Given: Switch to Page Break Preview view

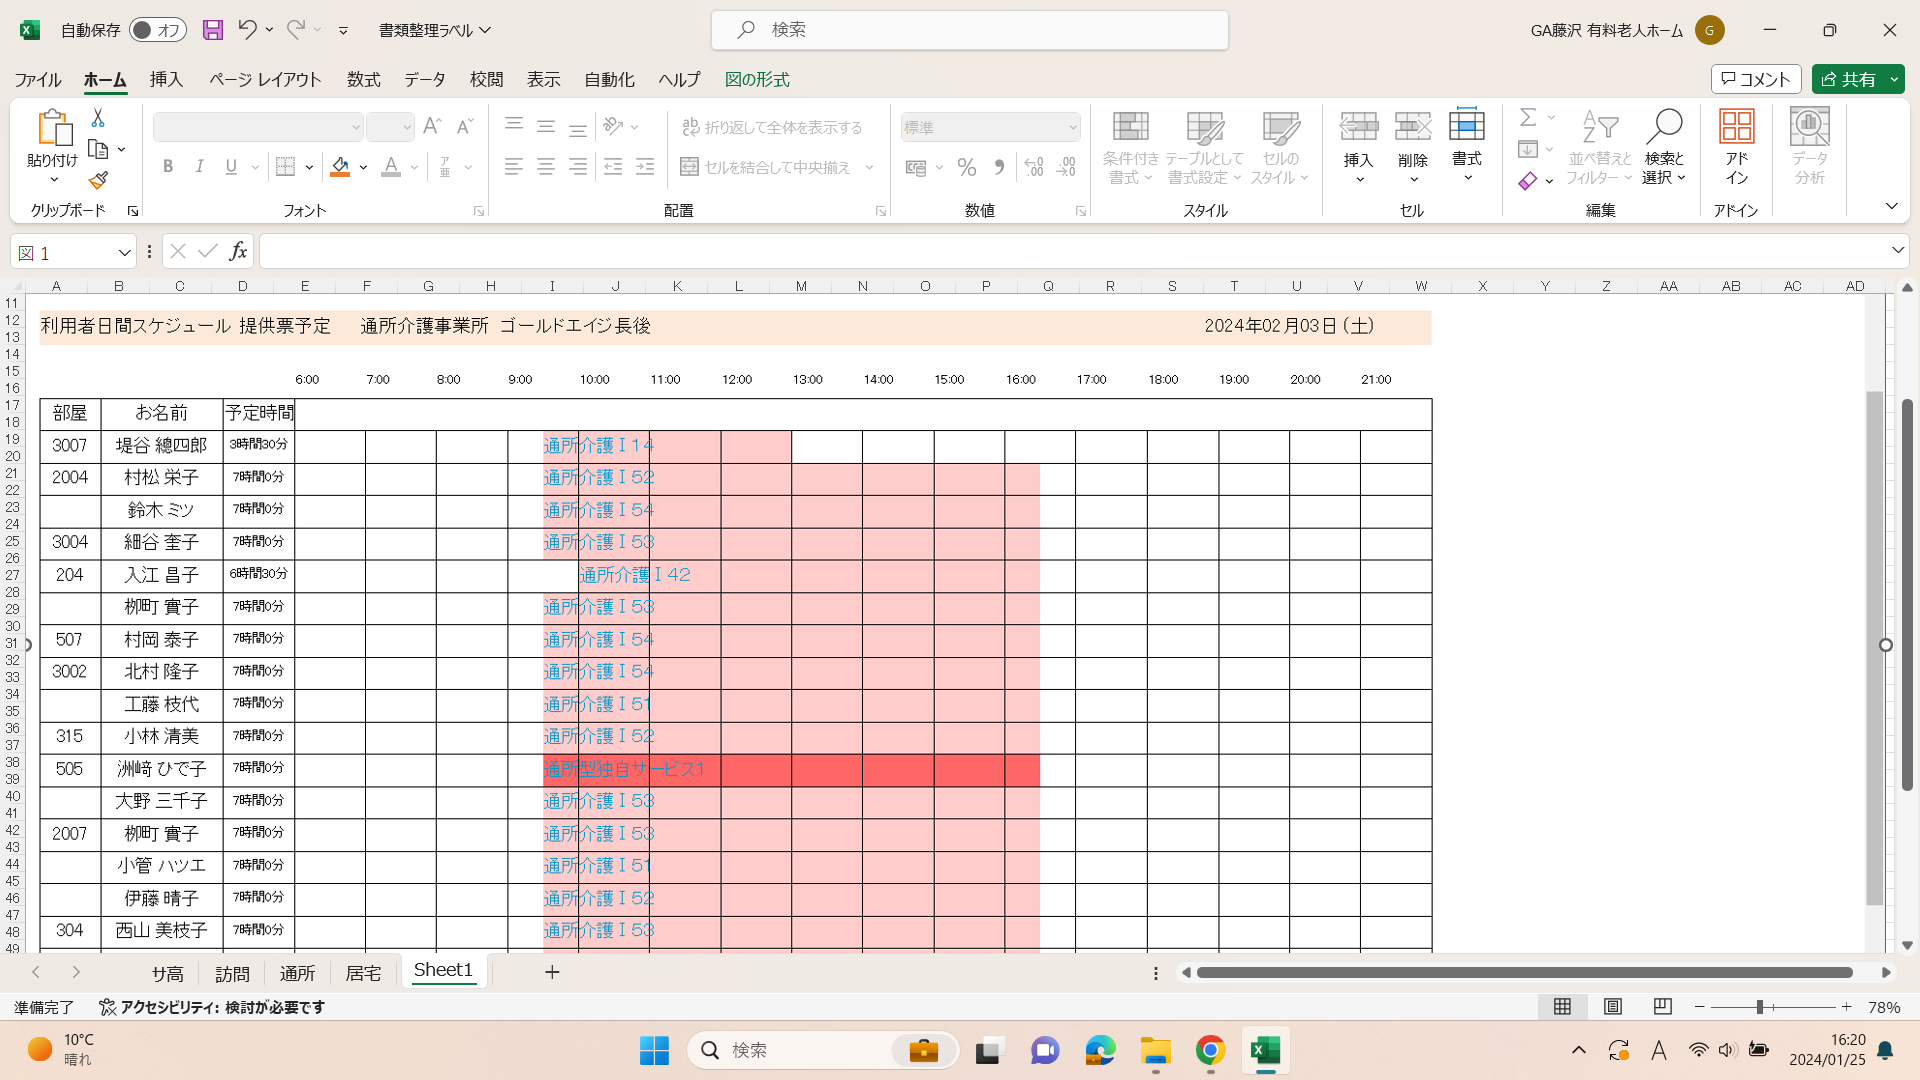Looking at the screenshot, I should tap(1662, 1007).
